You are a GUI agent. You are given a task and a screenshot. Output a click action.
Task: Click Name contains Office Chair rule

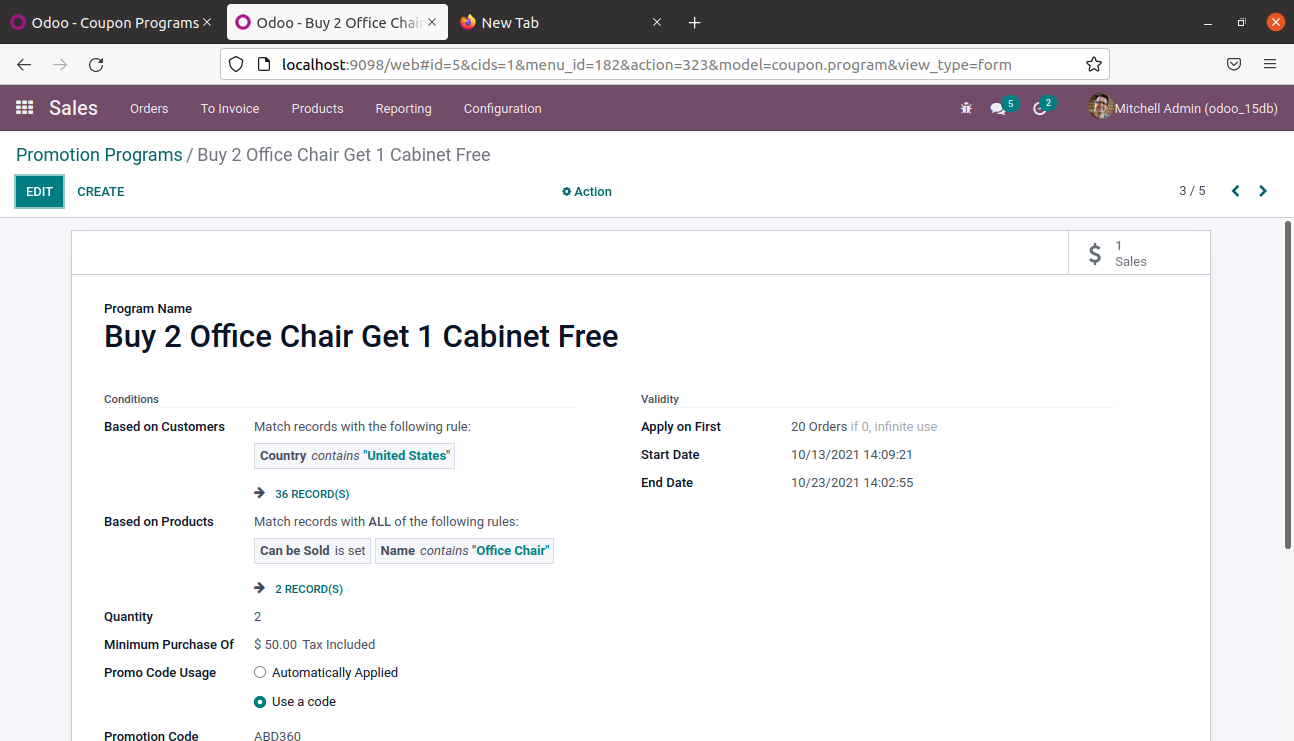pos(464,551)
